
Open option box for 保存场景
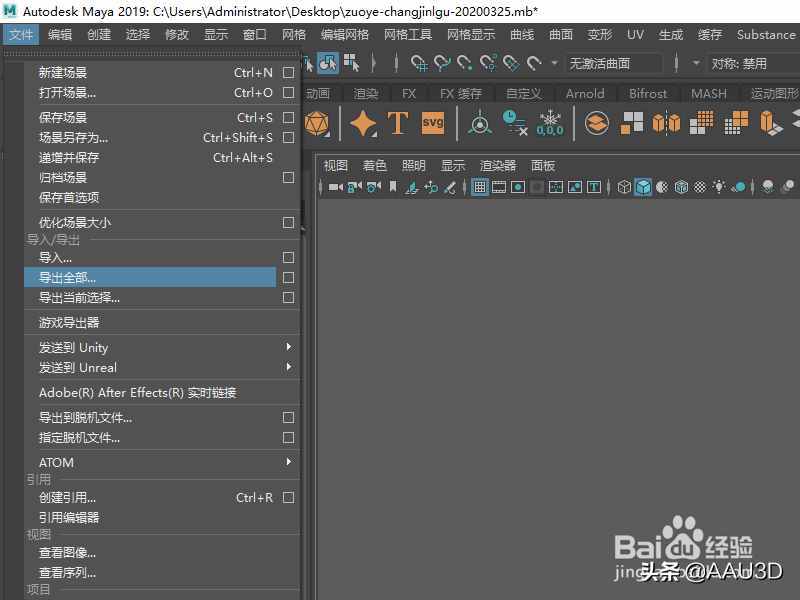288,117
